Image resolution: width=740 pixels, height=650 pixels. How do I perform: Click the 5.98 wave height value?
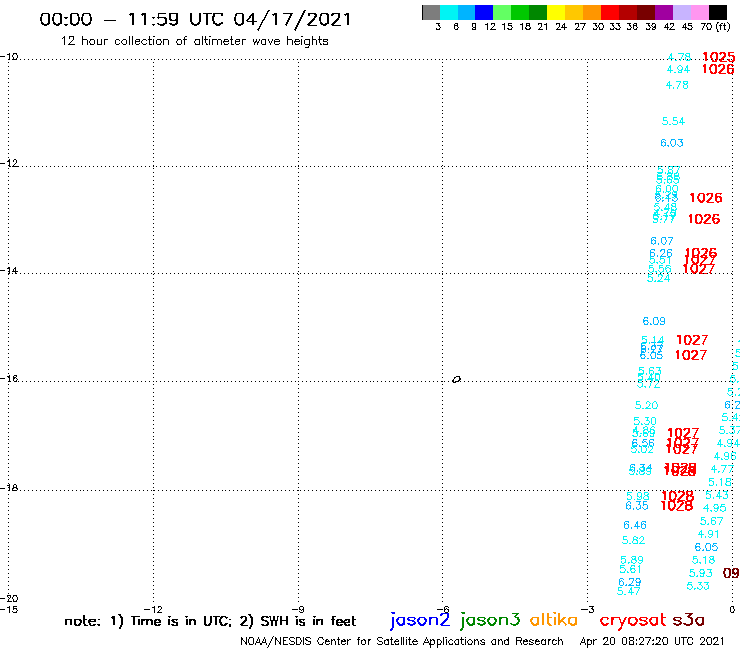pyautogui.click(x=638, y=496)
